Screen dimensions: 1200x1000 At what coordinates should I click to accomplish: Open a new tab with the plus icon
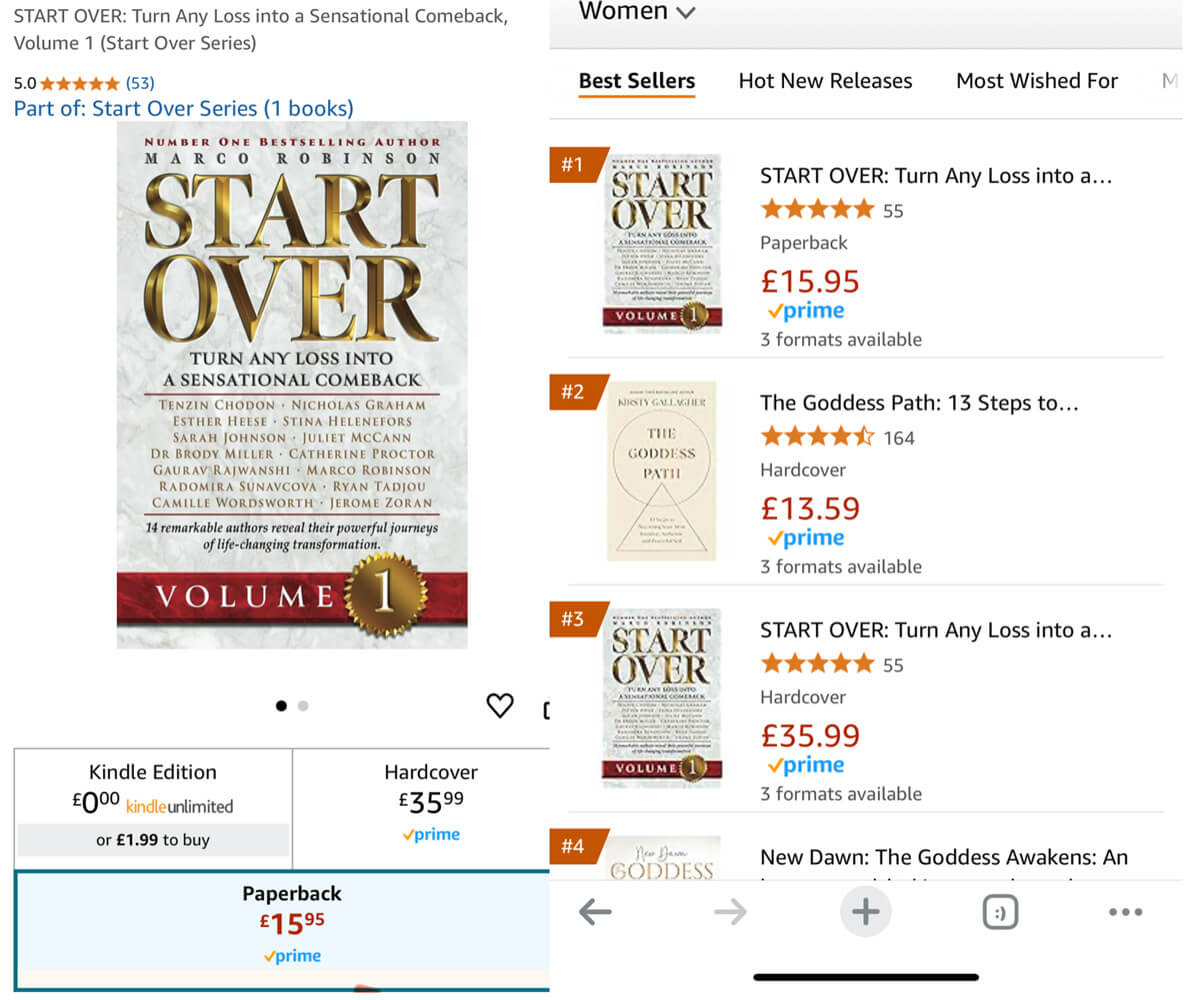tap(865, 911)
